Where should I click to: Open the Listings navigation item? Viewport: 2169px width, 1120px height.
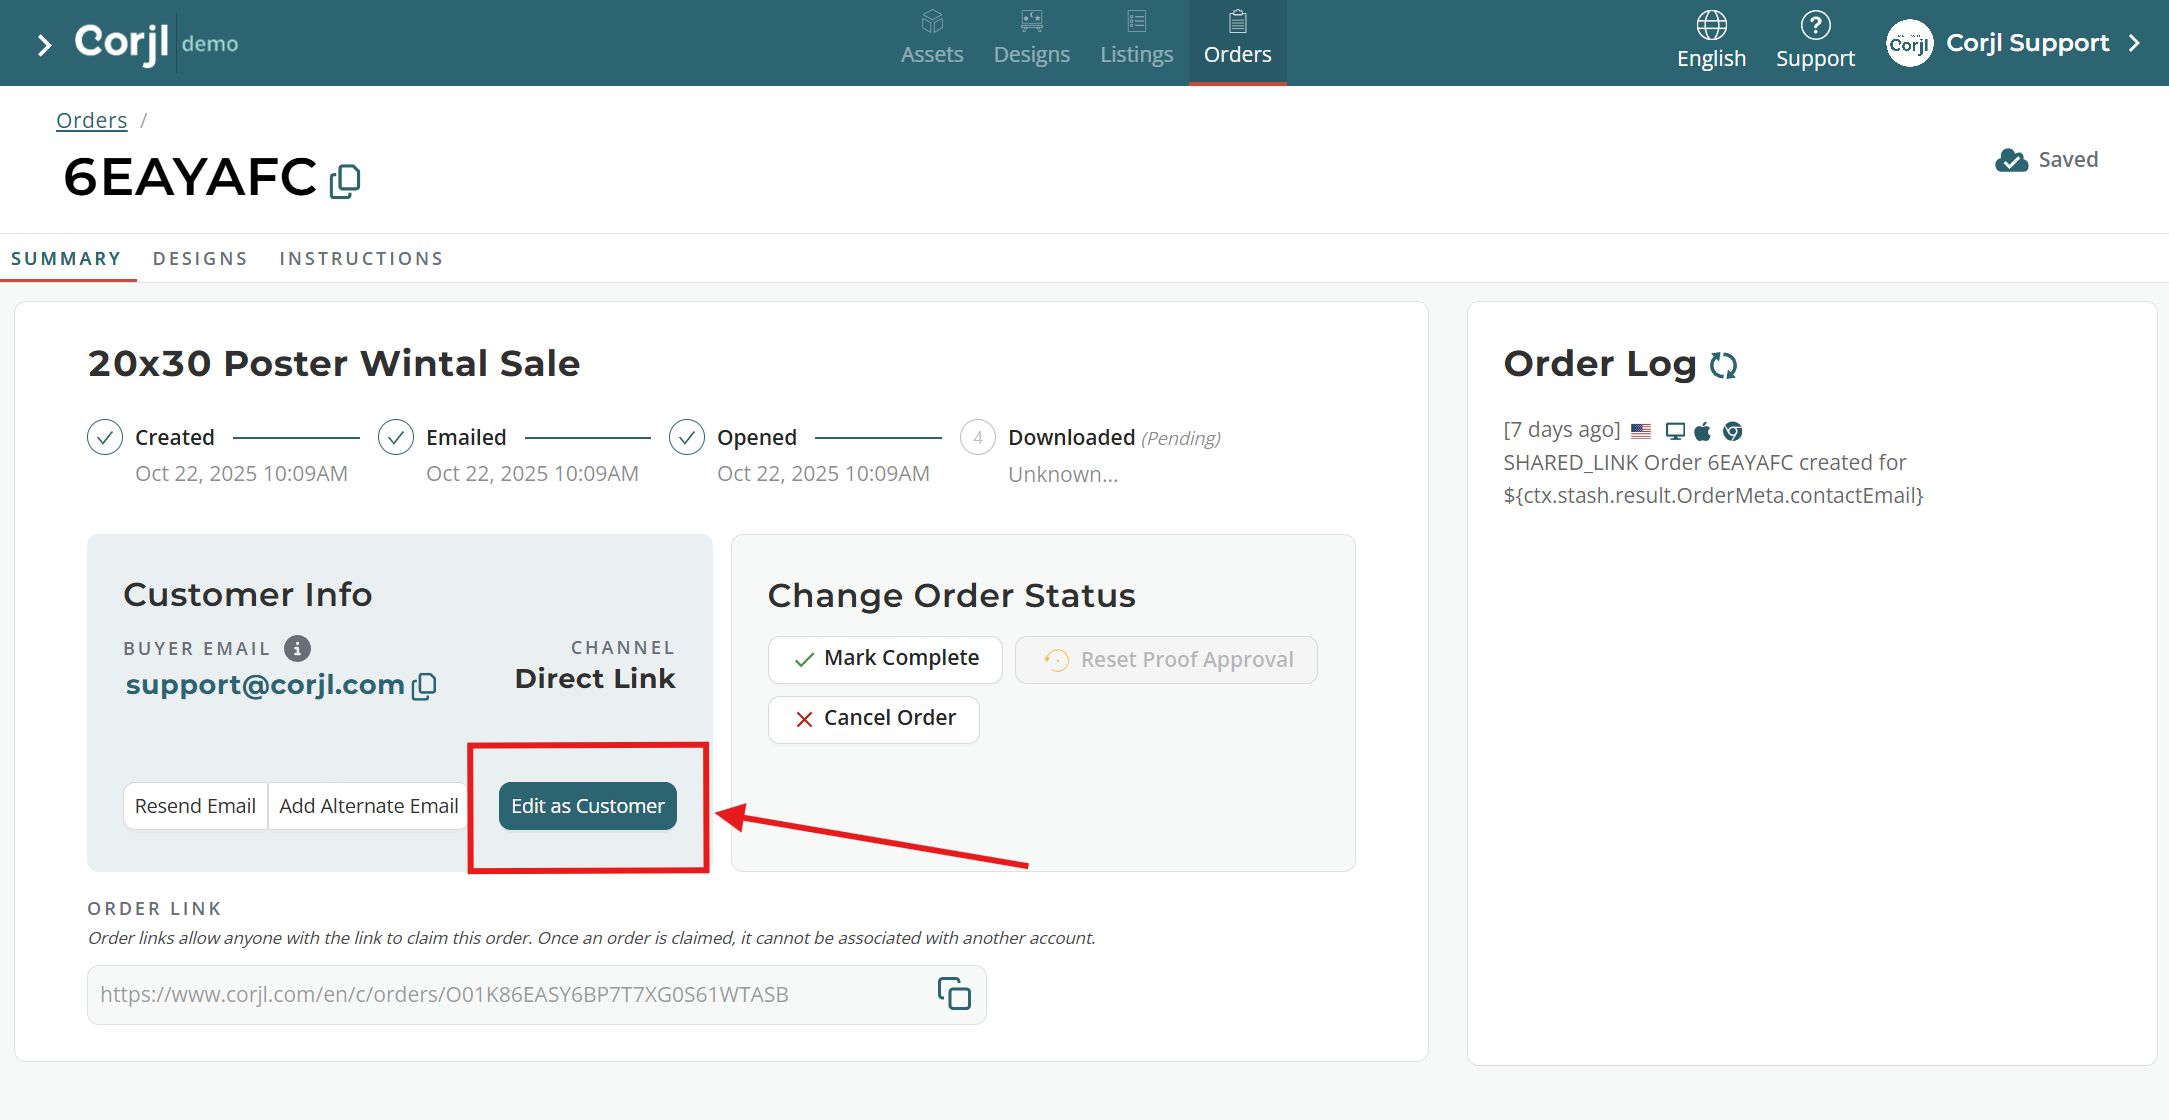(x=1136, y=40)
